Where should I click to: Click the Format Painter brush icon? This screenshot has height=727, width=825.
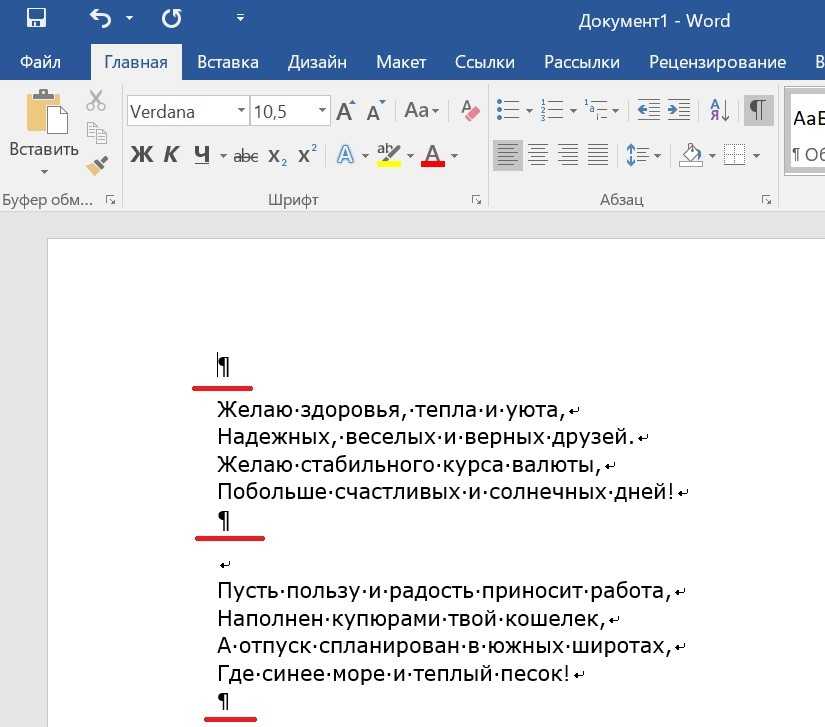pyautogui.click(x=97, y=165)
